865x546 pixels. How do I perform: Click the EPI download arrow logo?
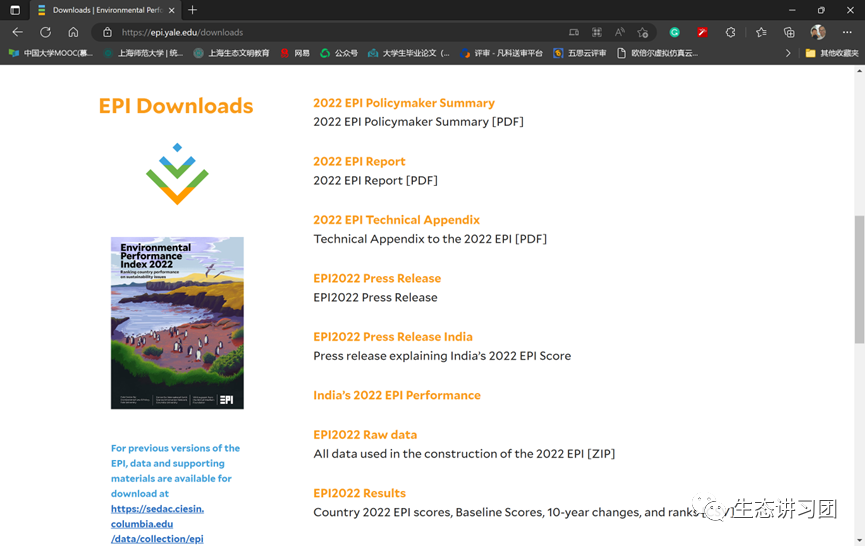(x=177, y=174)
